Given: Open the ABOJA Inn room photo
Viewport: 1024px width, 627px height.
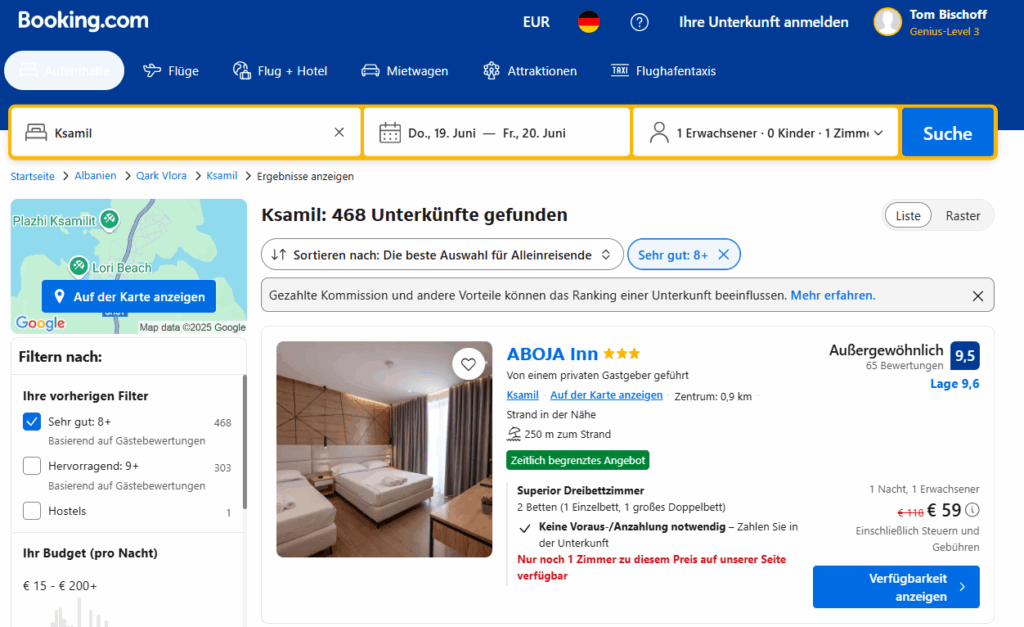Looking at the screenshot, I should tap(384, 449).
